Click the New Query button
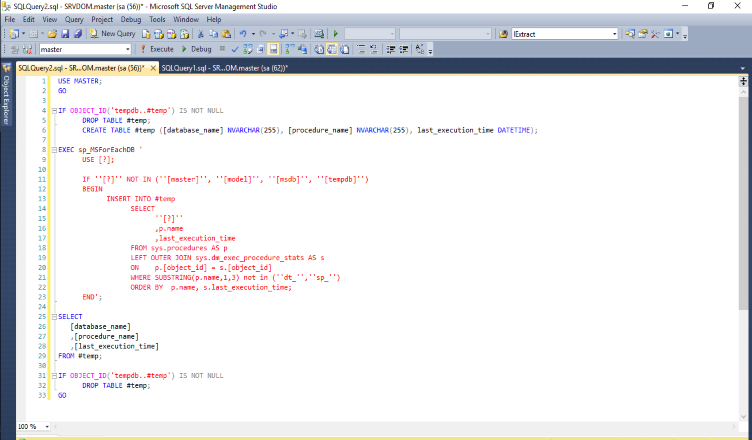752x440 pixels. tap(113, 34)
